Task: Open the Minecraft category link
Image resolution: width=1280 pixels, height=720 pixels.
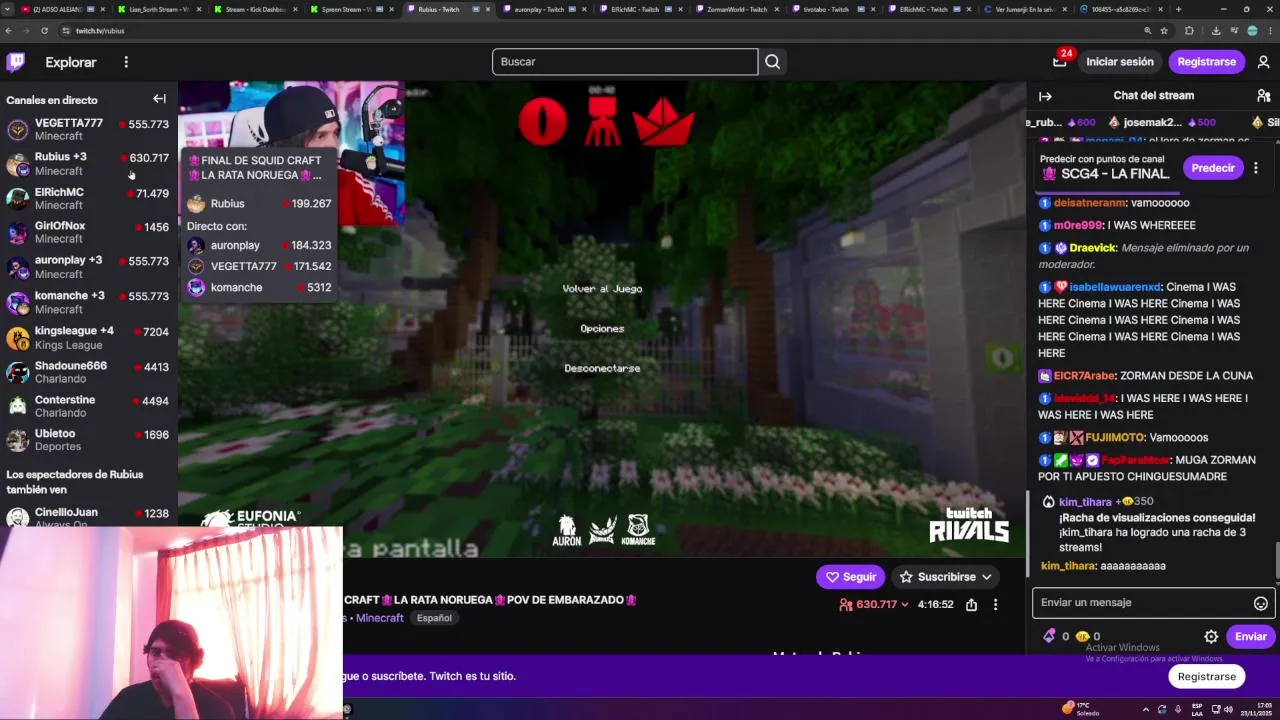Action: tap(380, 618)
